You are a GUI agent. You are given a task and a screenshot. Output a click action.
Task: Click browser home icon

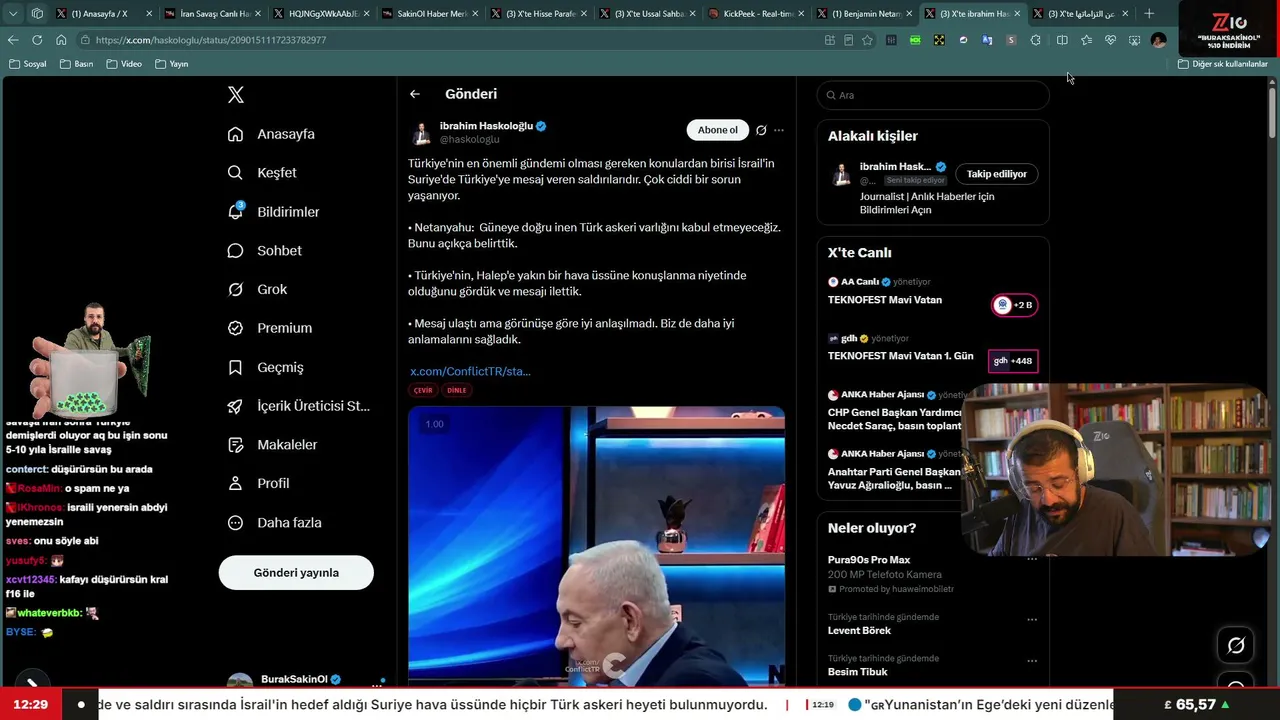(x=61, y=40)
